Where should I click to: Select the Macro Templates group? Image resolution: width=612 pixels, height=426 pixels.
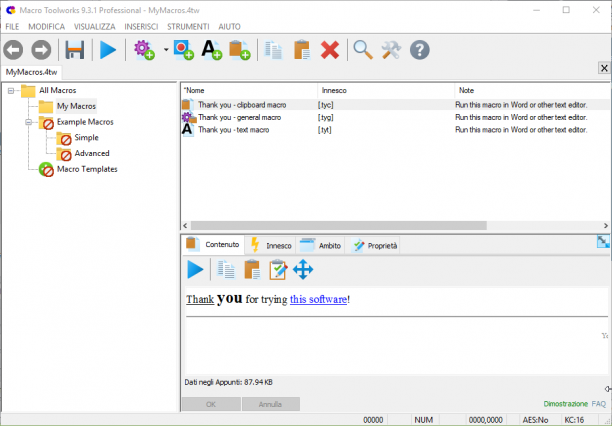(x=87, y=169)
